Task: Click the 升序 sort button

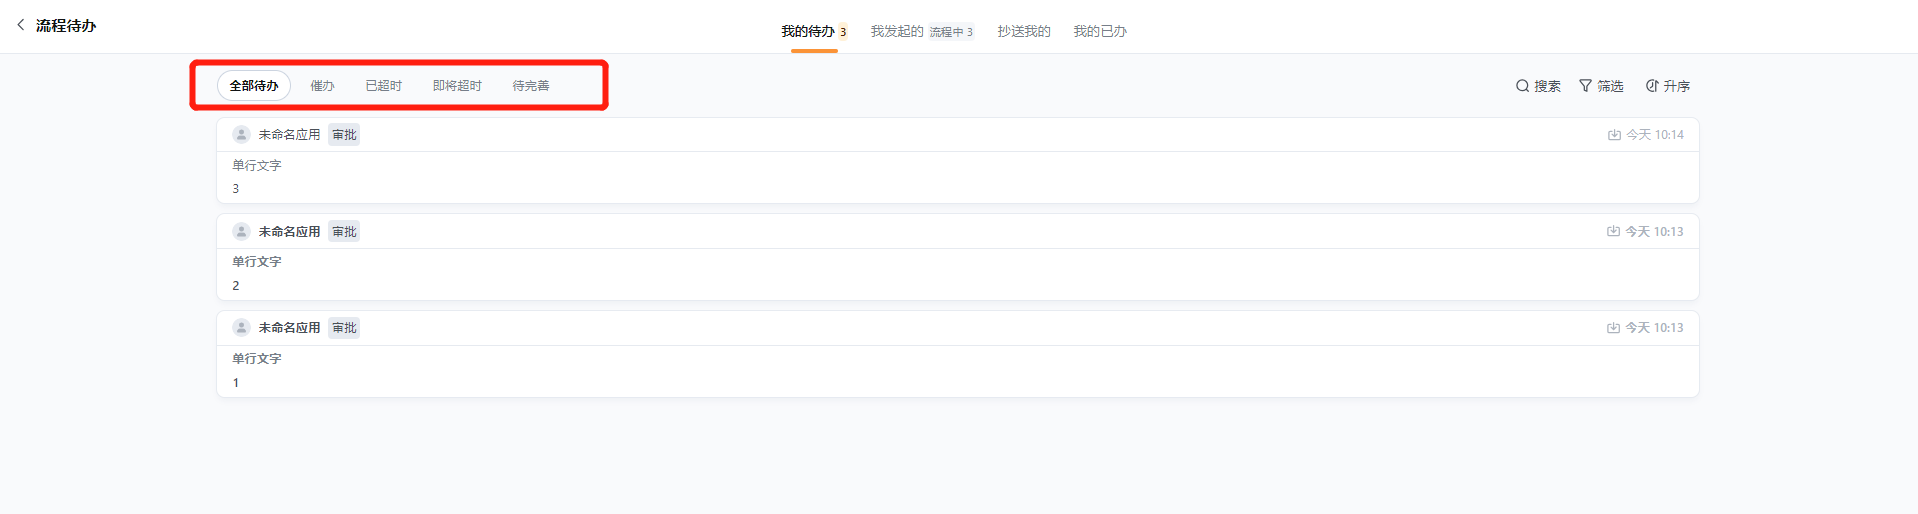Action: 1668,86
